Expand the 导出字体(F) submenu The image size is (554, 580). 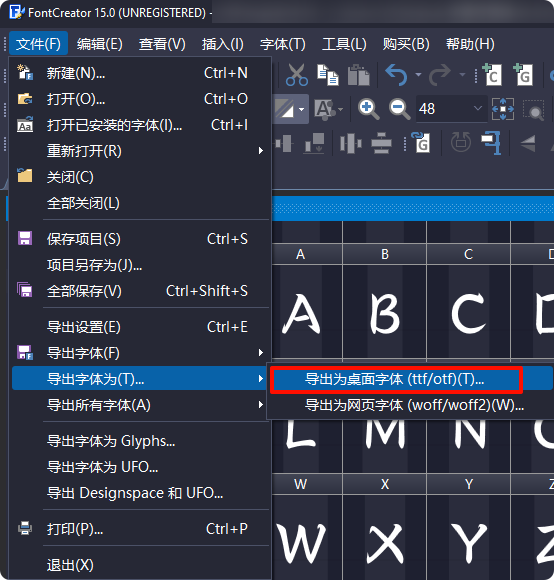click(x=140, y=353)
